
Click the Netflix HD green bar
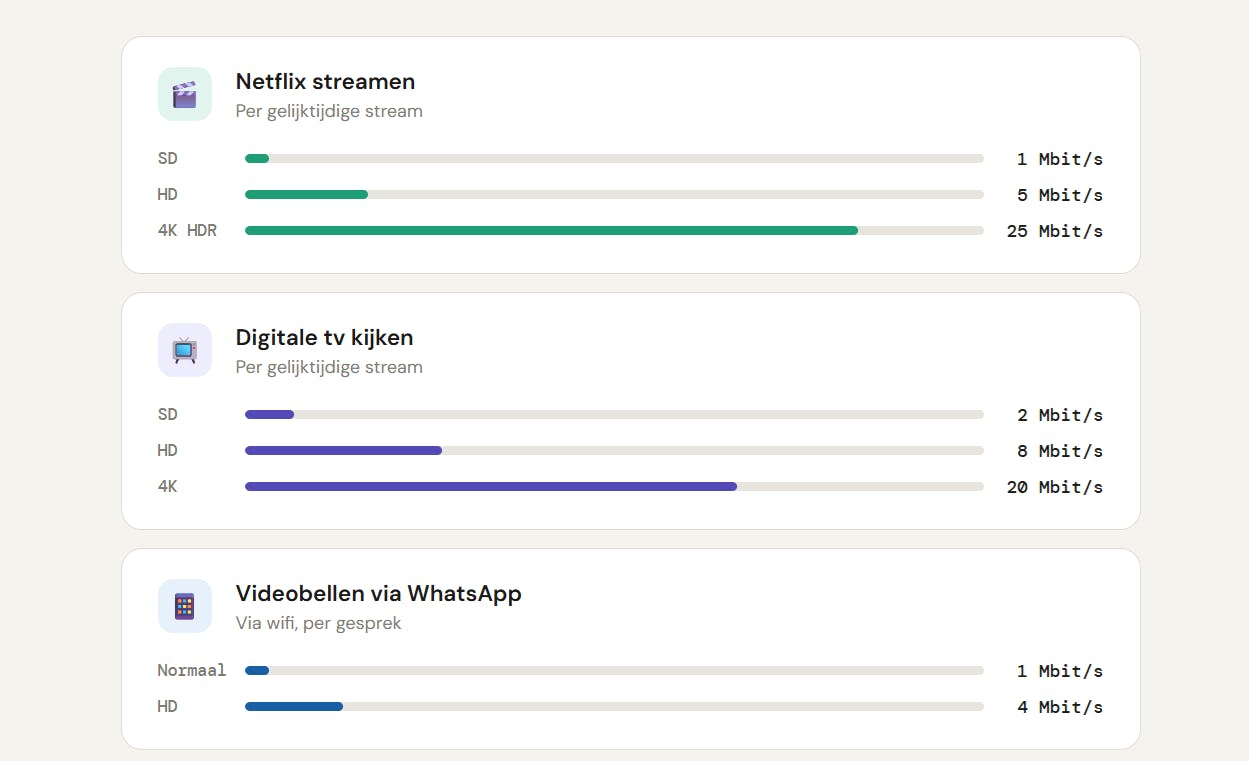(306, 195)
